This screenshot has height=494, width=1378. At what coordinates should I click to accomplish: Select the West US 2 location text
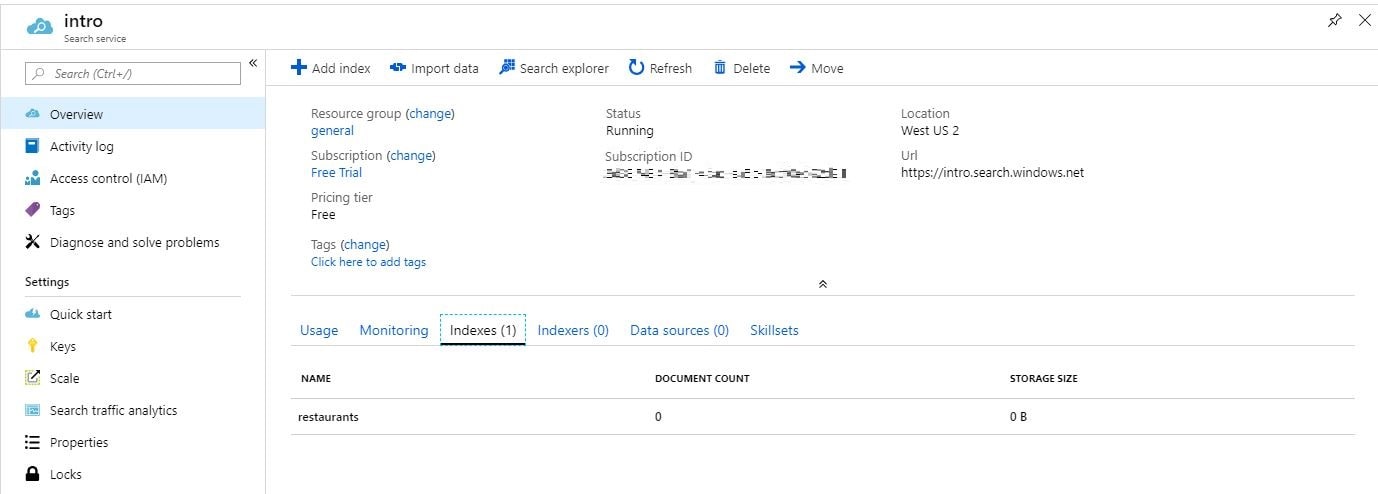click(930, 130)
